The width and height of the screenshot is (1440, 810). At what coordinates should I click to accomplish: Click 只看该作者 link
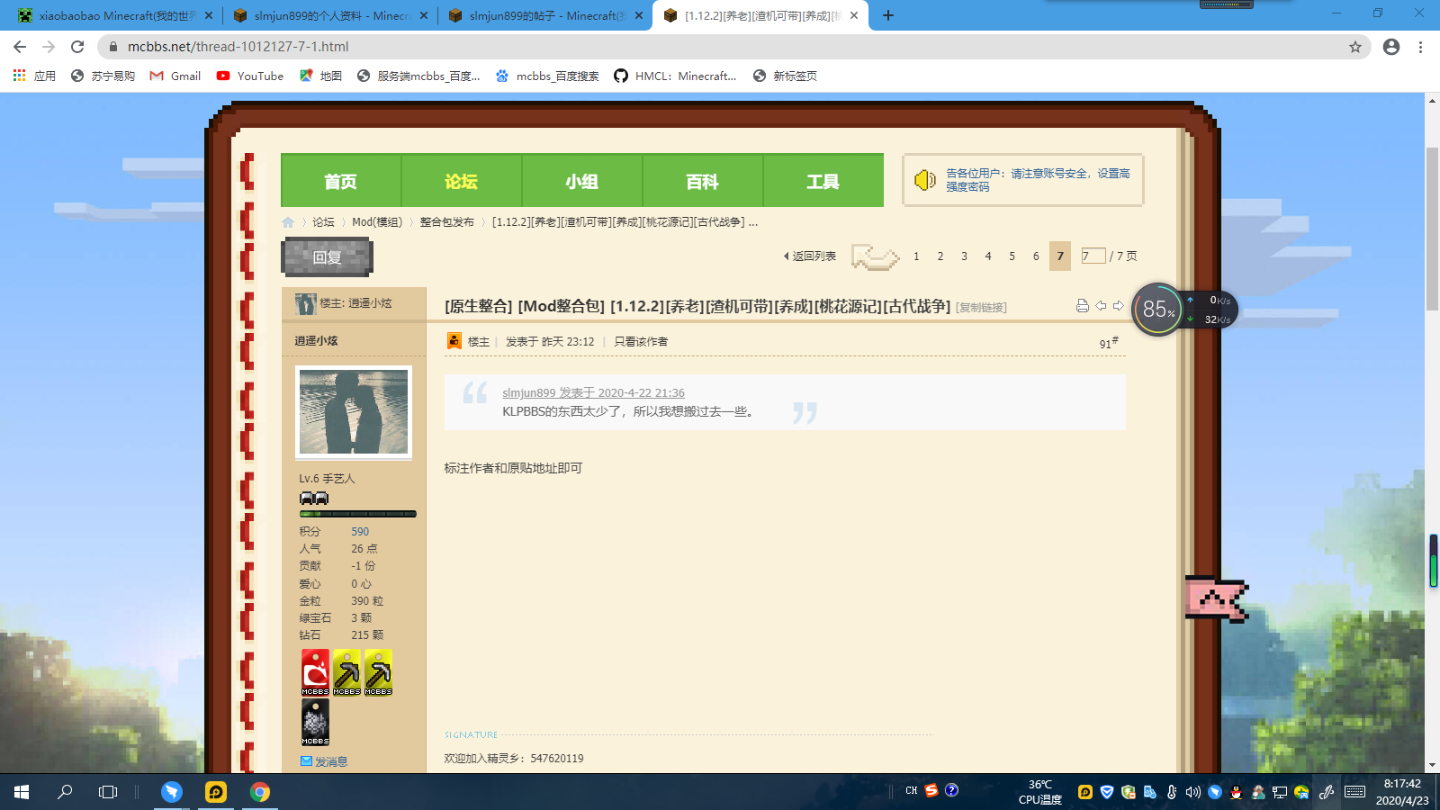pyautogui.click(x=641, y=342)
